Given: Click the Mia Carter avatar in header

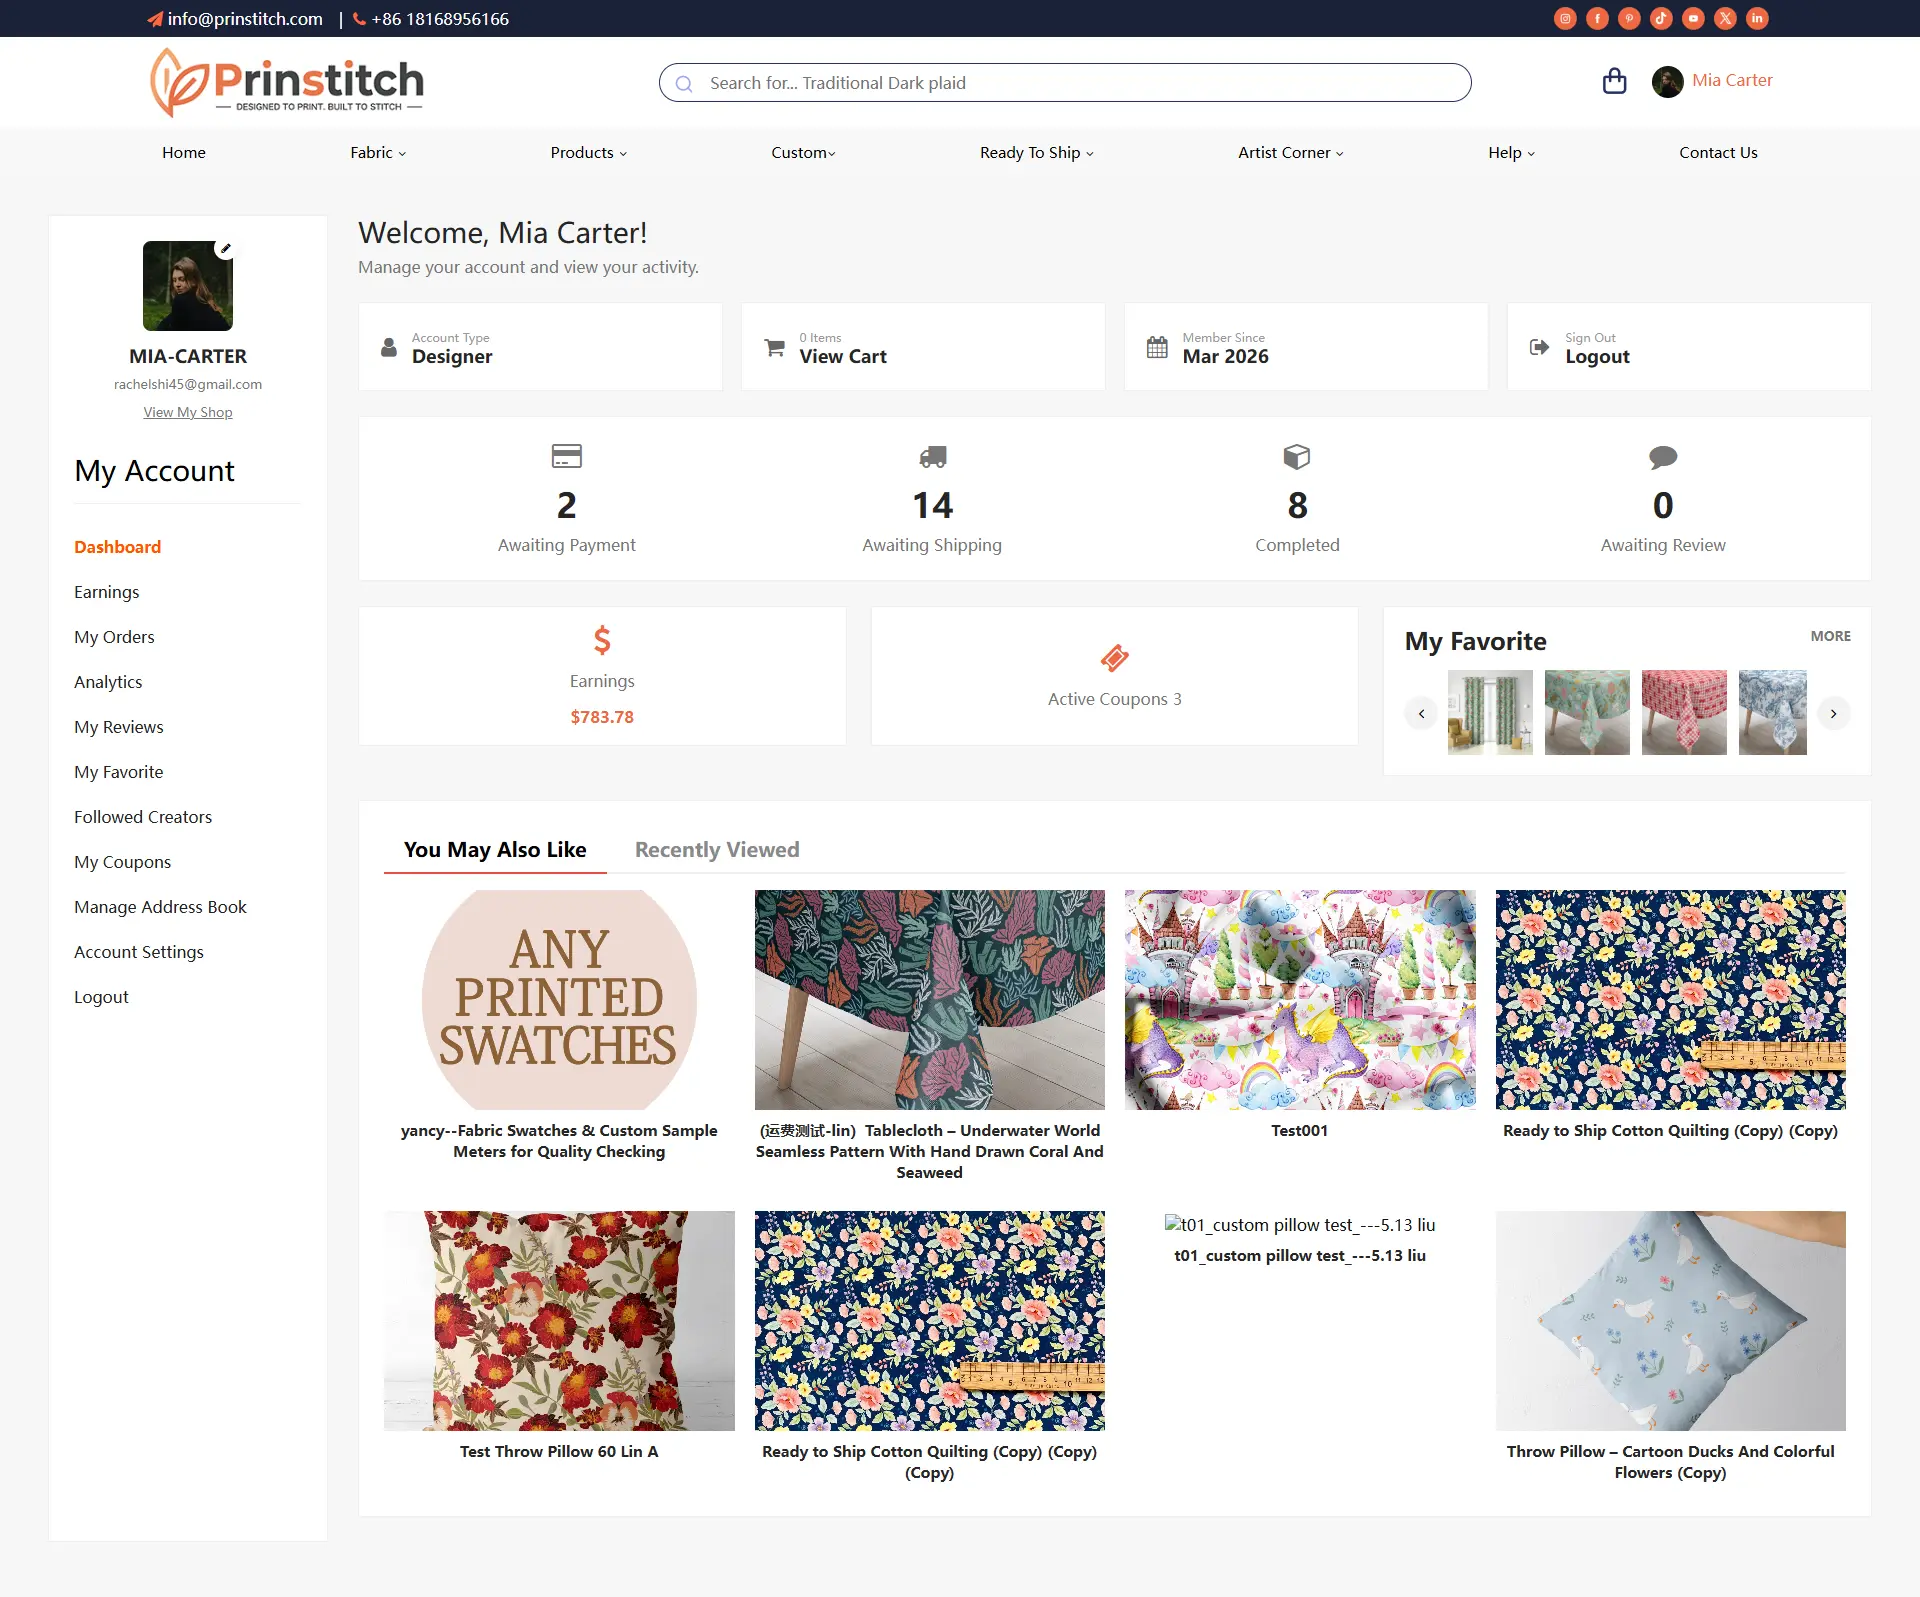Looking at the screenshot, I should (x=1667, y=81).
